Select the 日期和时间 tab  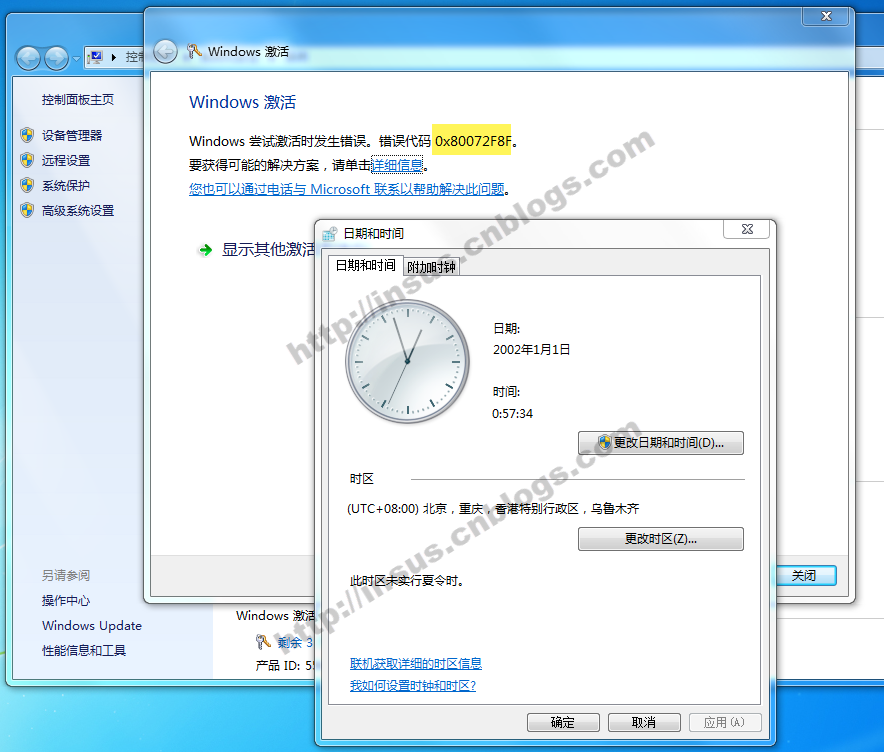pyautogui.click(x=364, y=266)
